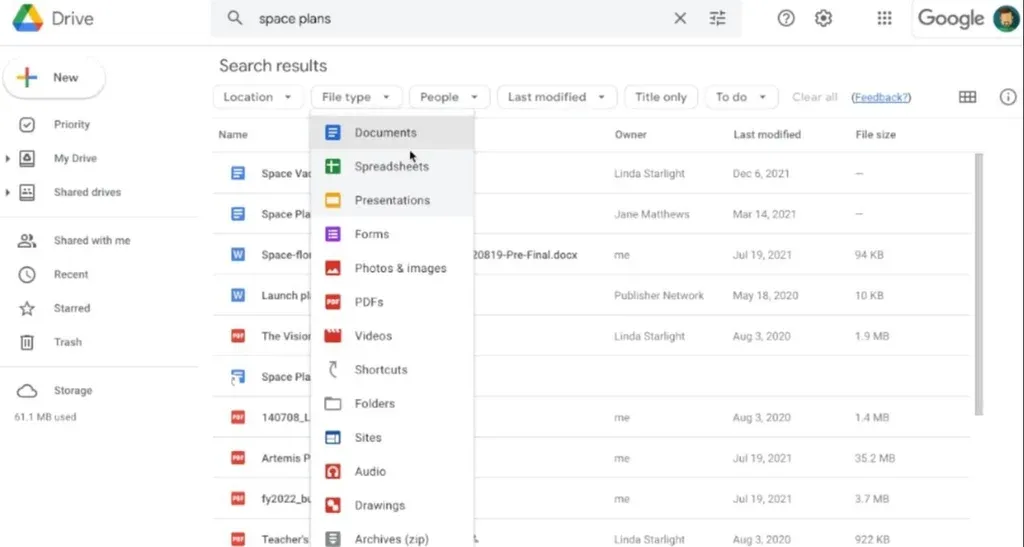Switch to grid layout view icon
This screenshot has height=547, width=1024.
(x=967, y=97)
